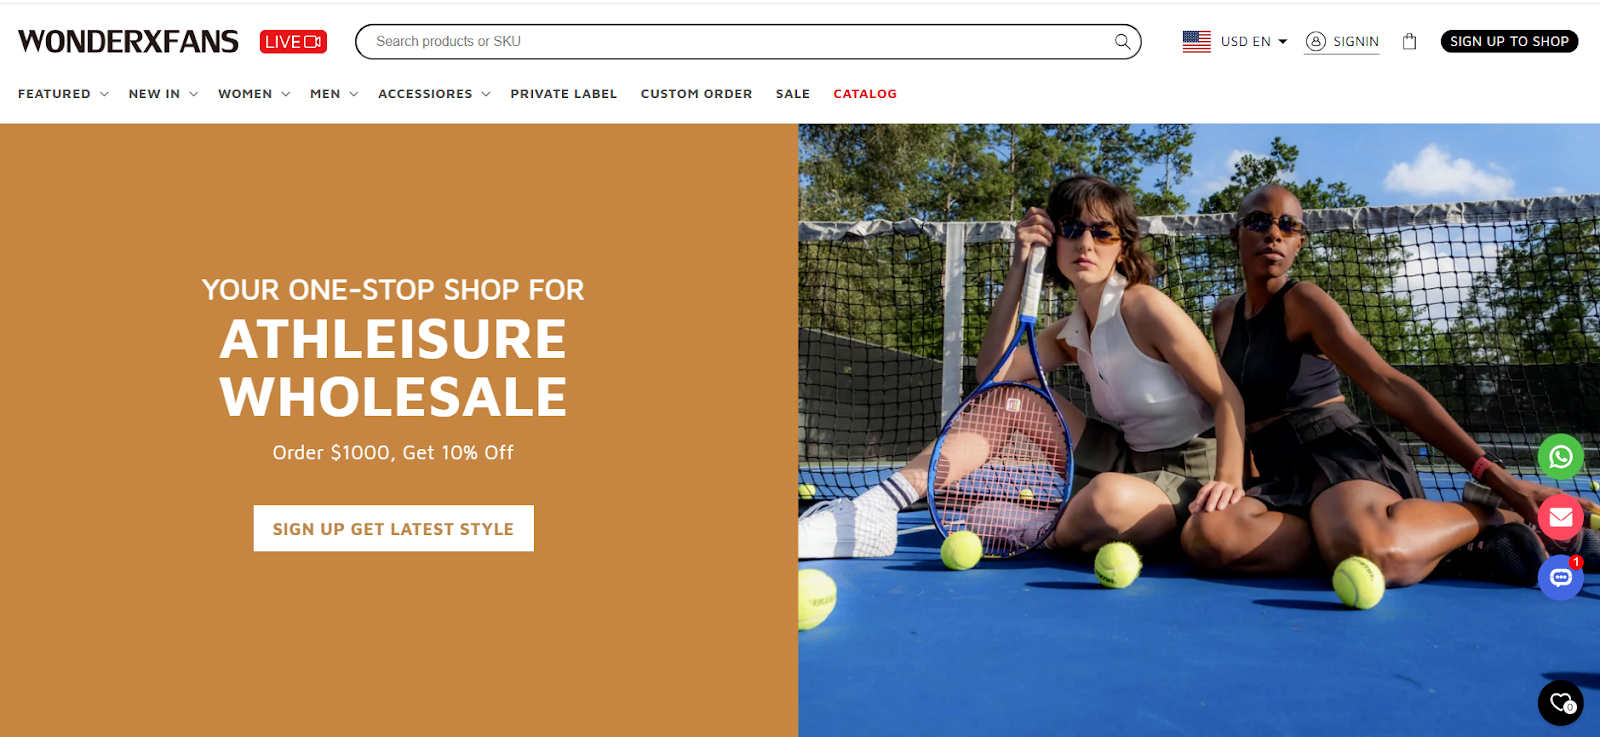Open the PRIVATE LABEL menu item
Screen dimensions: 1600x737
click(x=564, y=94)
